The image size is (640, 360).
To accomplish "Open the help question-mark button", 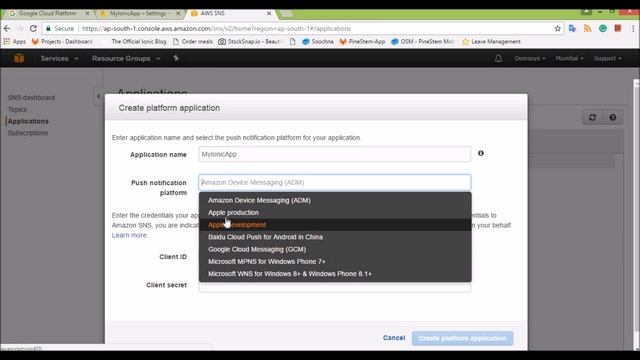I will pos(613,118).
